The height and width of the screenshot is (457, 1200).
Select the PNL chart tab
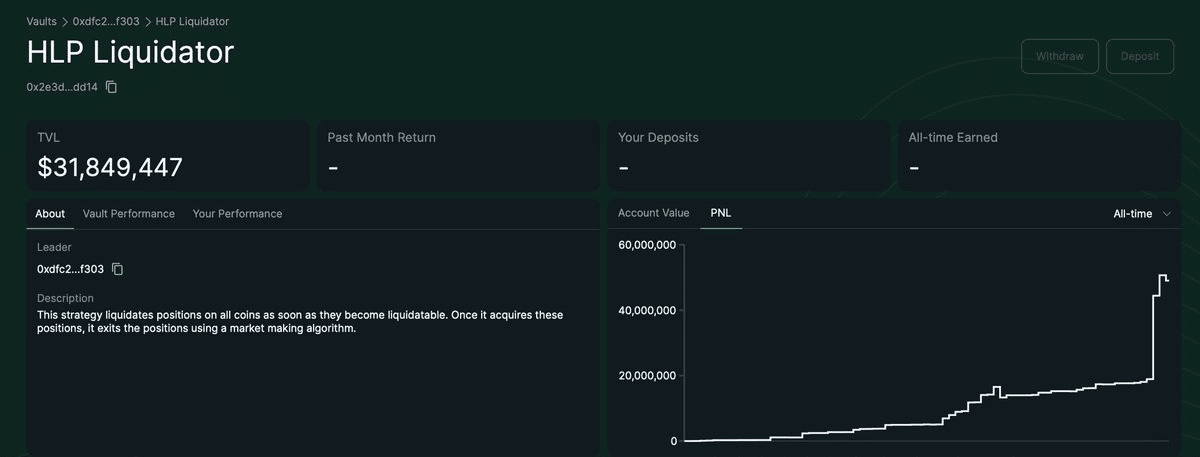(721, 213)
